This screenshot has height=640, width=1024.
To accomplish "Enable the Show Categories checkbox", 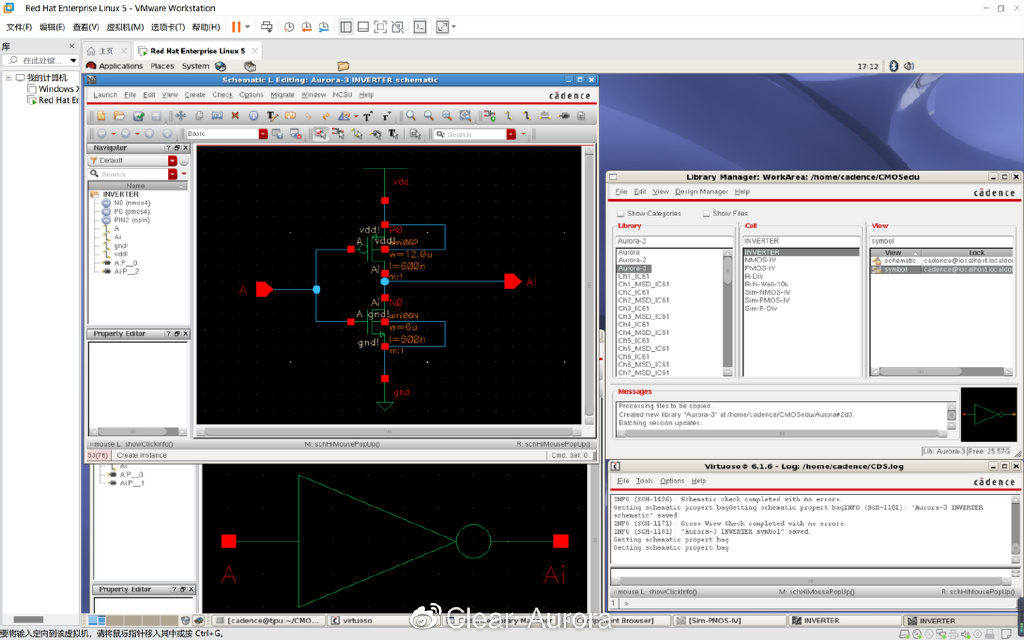I will [621, 213].
